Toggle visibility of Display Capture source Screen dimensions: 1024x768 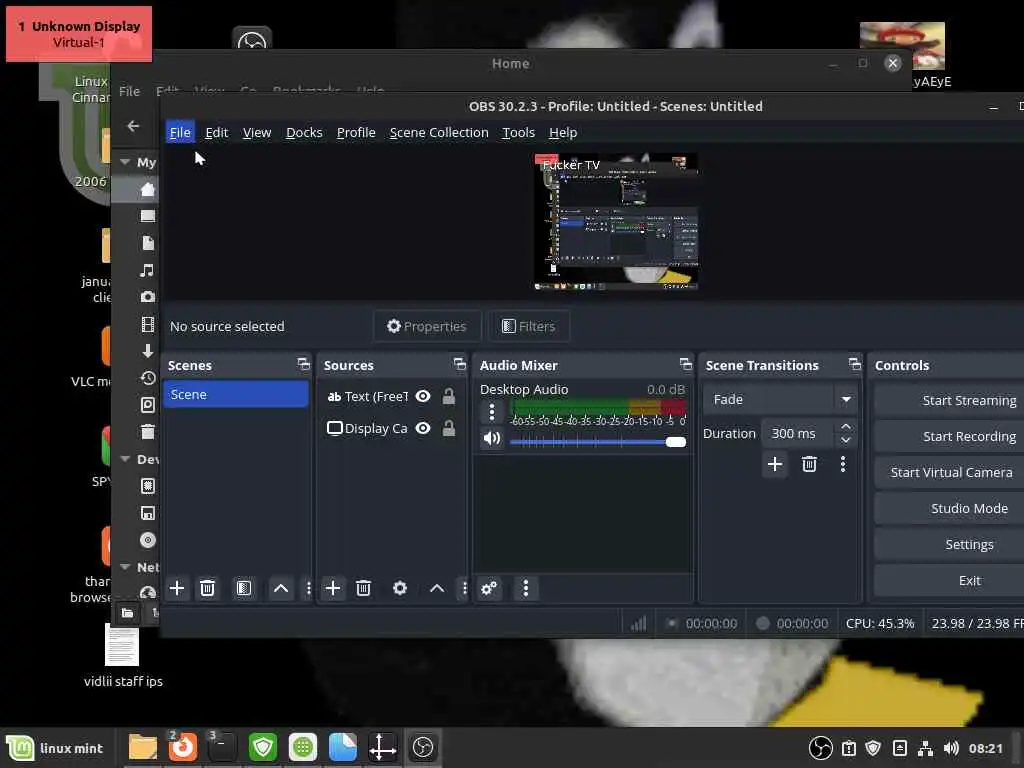(423, 428)
